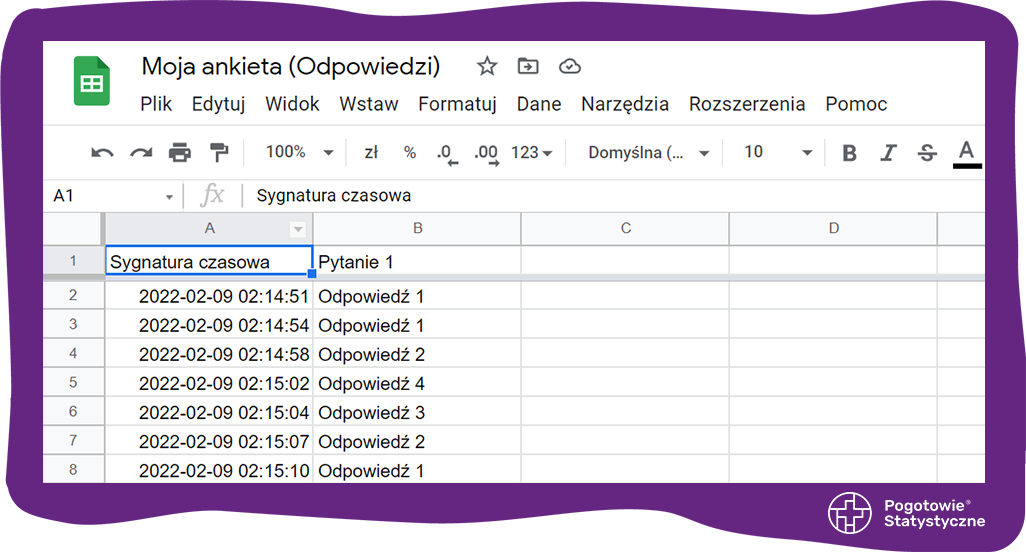
Task: Check the cloud save status icon
Action: [x=569, y=67]
